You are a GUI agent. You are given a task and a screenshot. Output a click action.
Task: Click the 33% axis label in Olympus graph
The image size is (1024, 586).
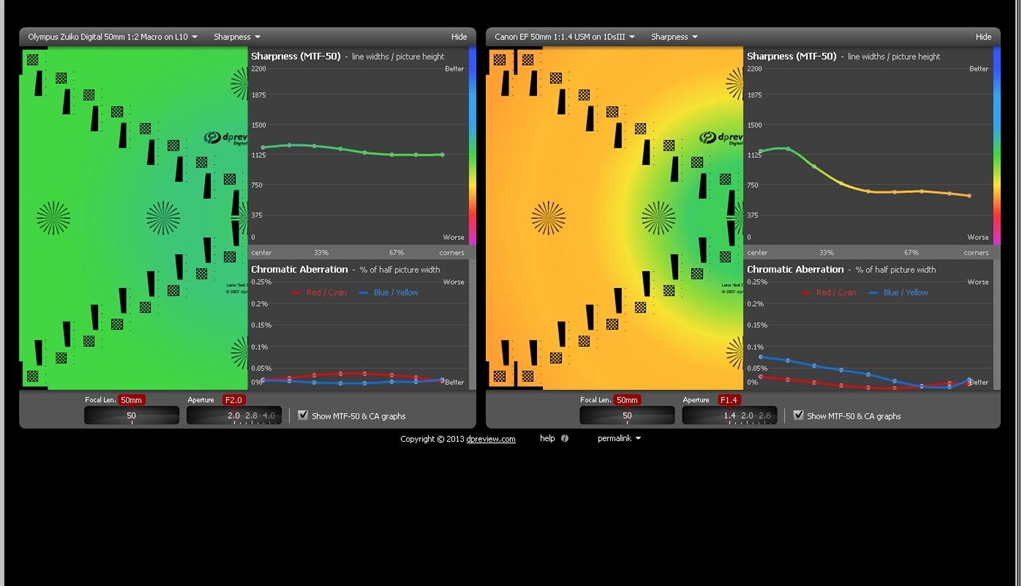tap(321, 252)
